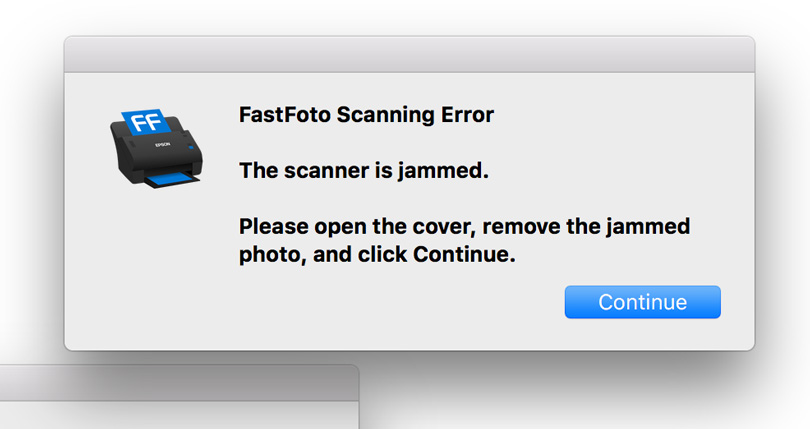810x429 pixels.
Task: Click the background window's content area below dialog
Action: 178,416
